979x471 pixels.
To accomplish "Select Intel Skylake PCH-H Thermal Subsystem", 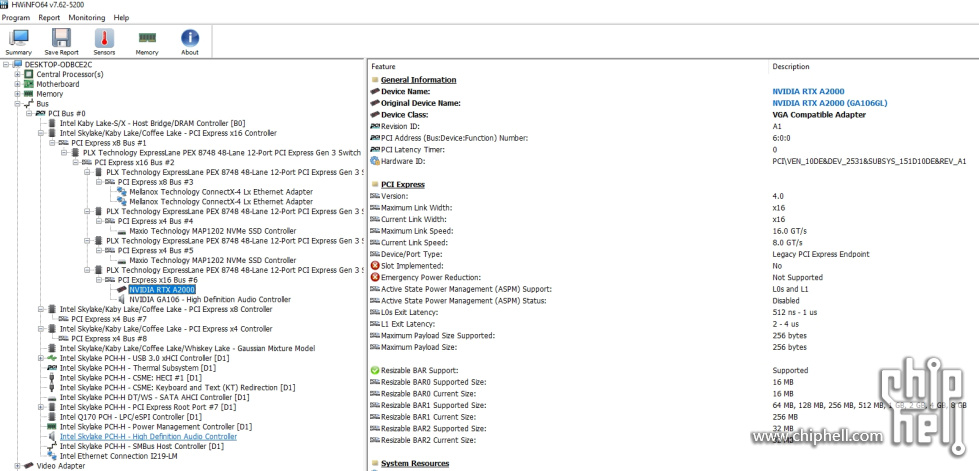I will pyautogui.click(x=137, y=369).
